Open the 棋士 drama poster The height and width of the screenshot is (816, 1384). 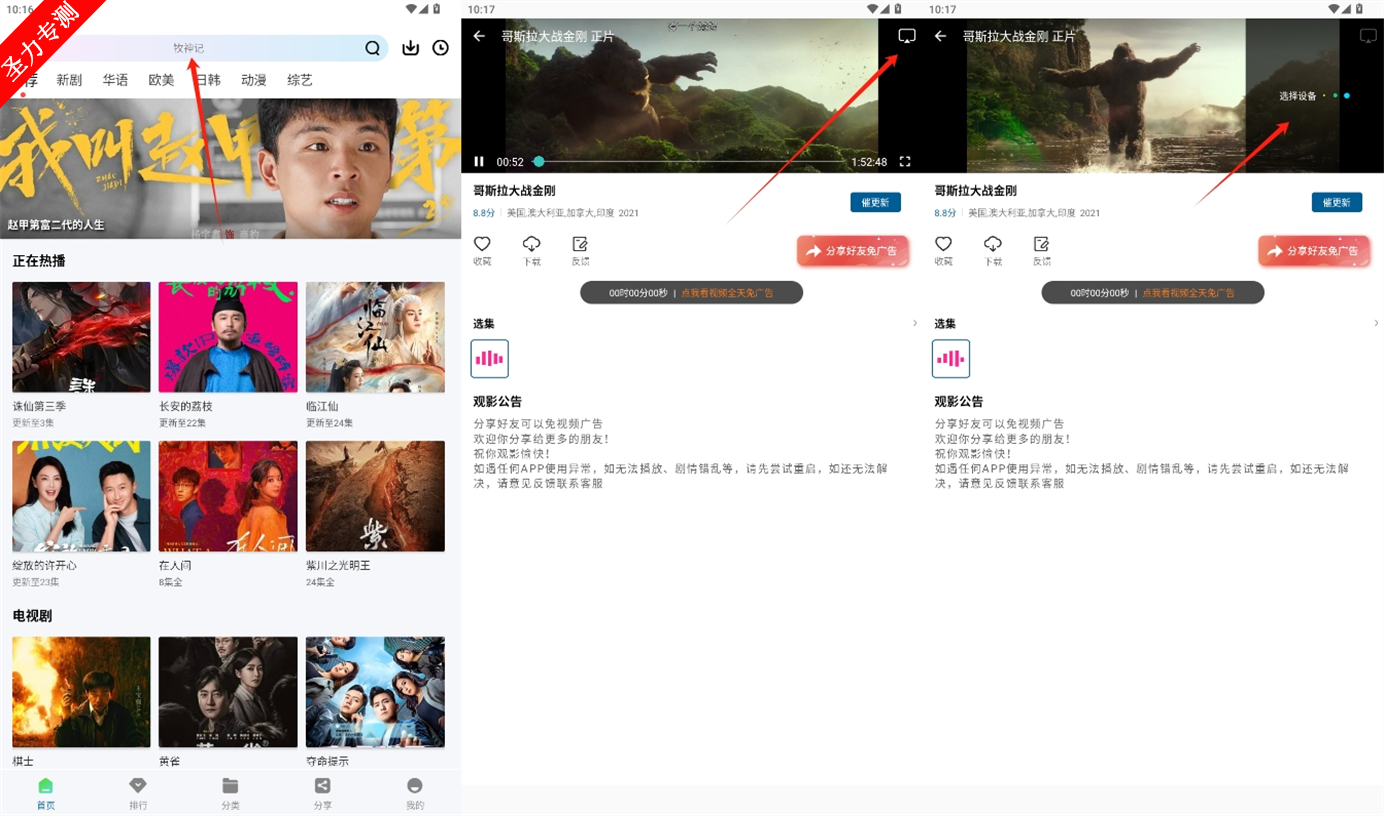(x=81, y=692)
